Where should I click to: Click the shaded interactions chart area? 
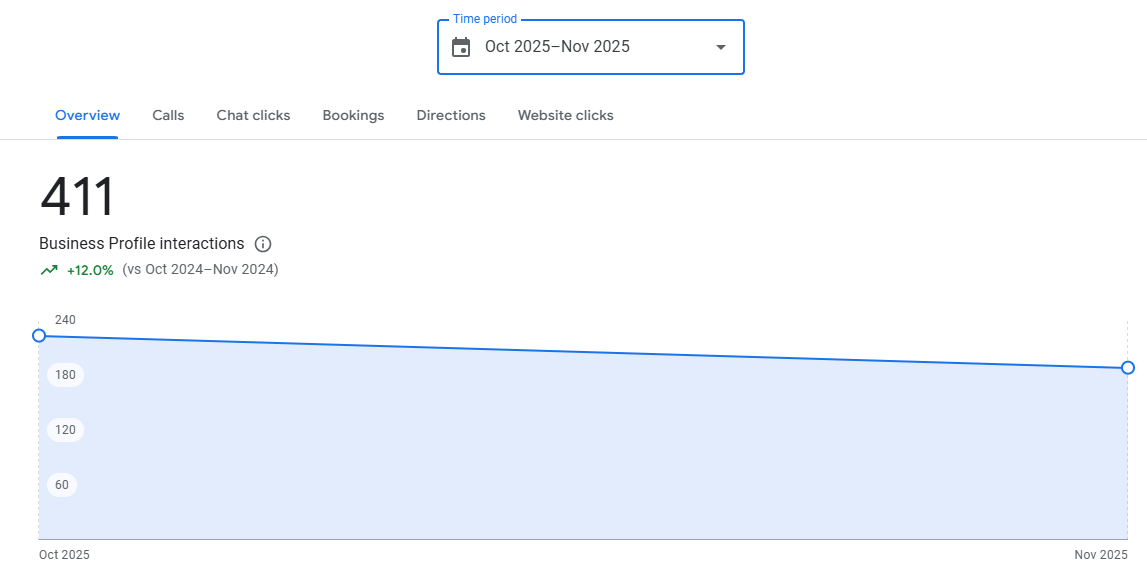(x=580, y=450)
